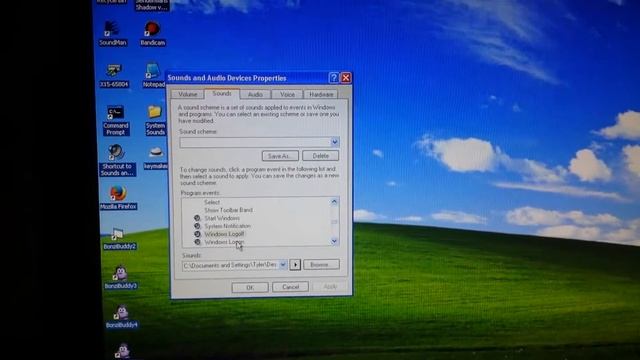Image resolution: width=640 pixels, height=360 pixels.
Task: Switch to the Volume tab
Action: click(188, 94)
